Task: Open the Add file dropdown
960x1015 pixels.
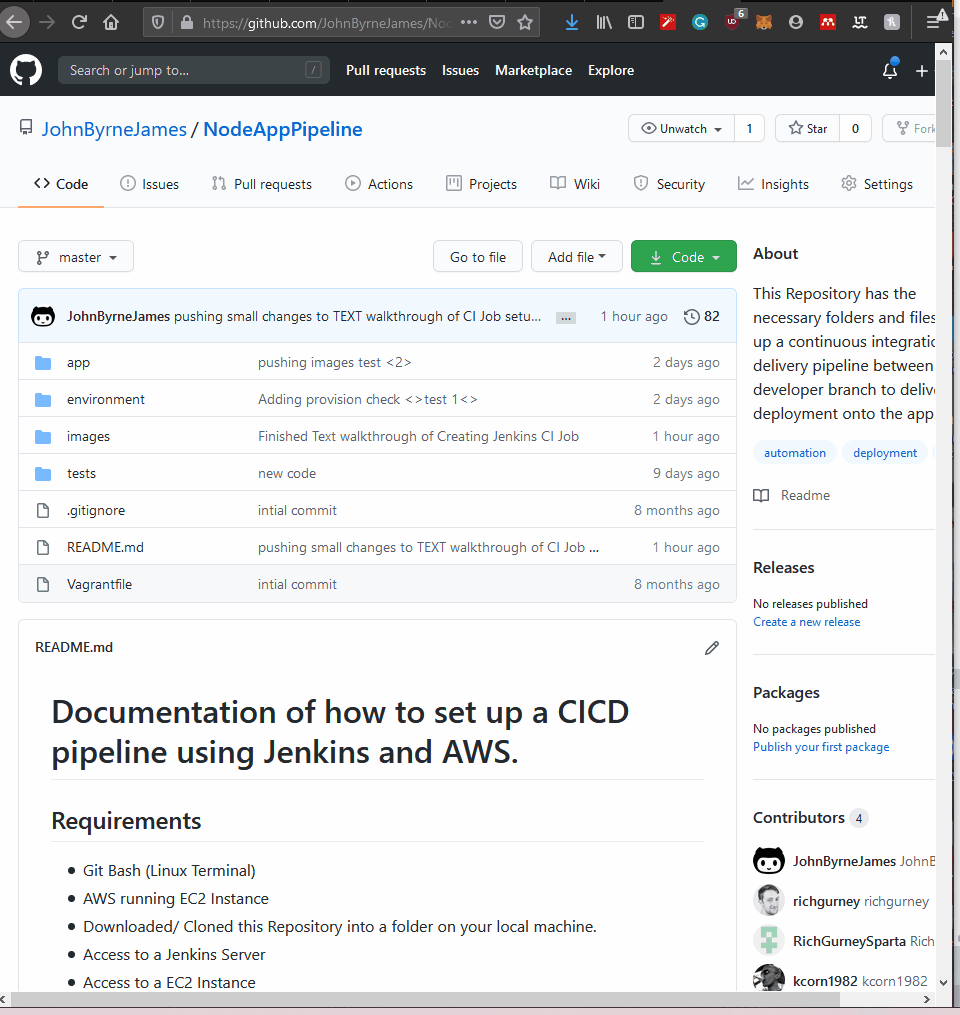Action: point(577,257)
